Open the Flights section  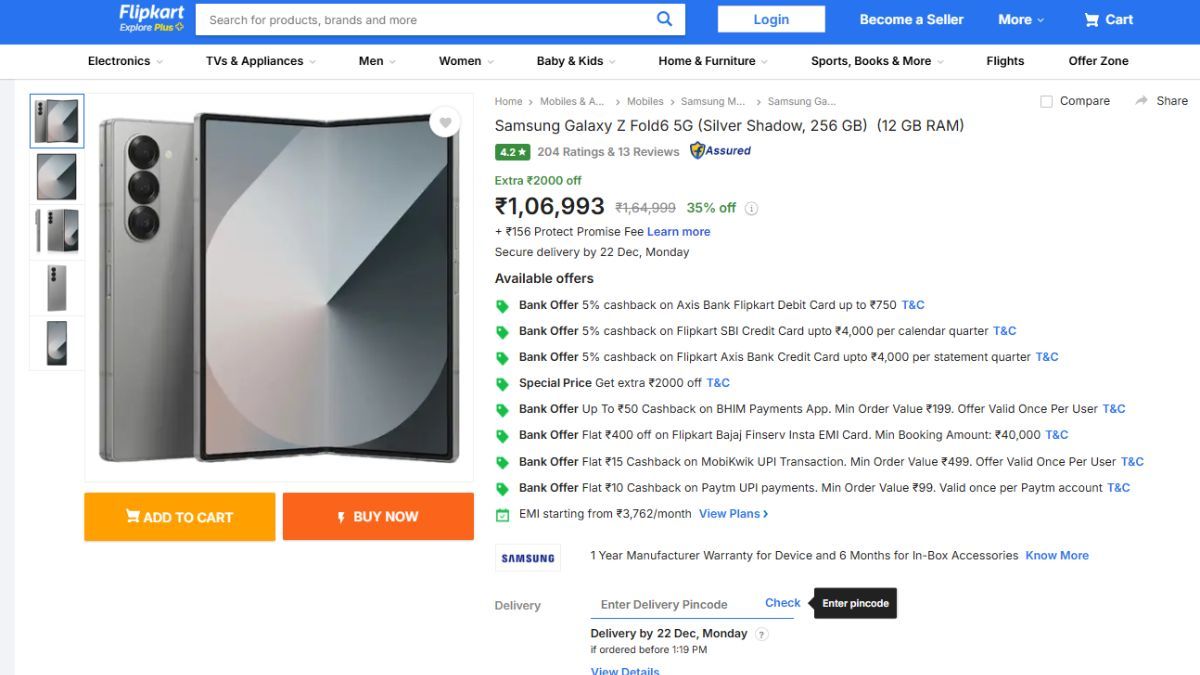click(x=1005, y=61)
